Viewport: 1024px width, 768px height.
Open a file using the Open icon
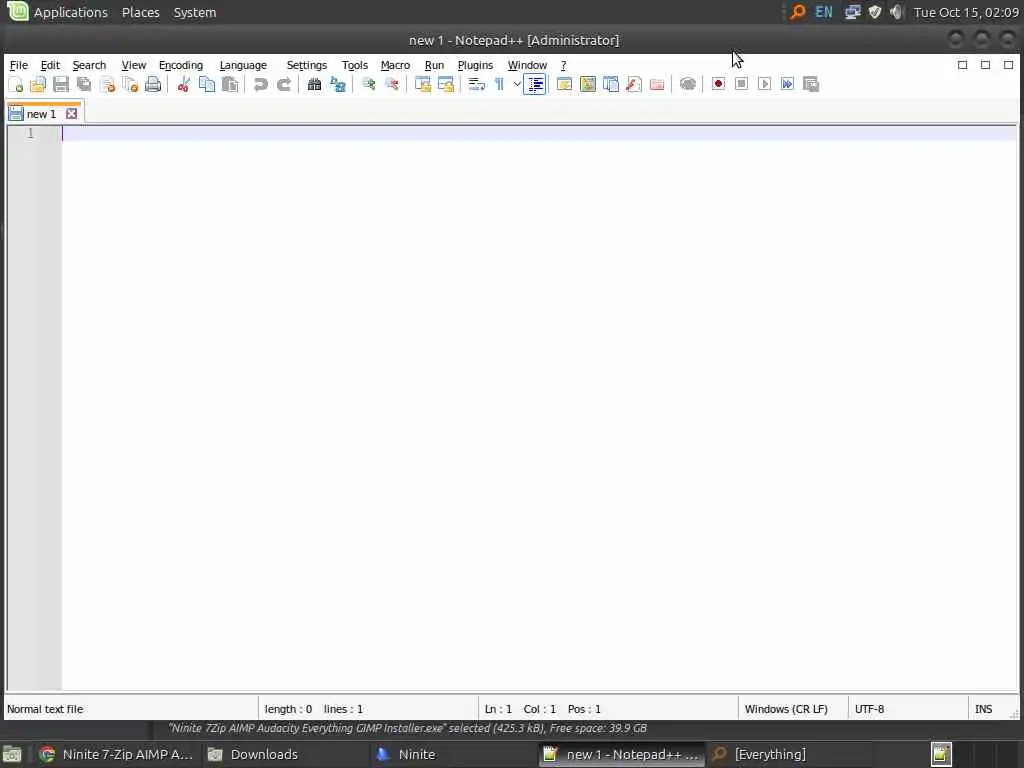pos(38,84)
